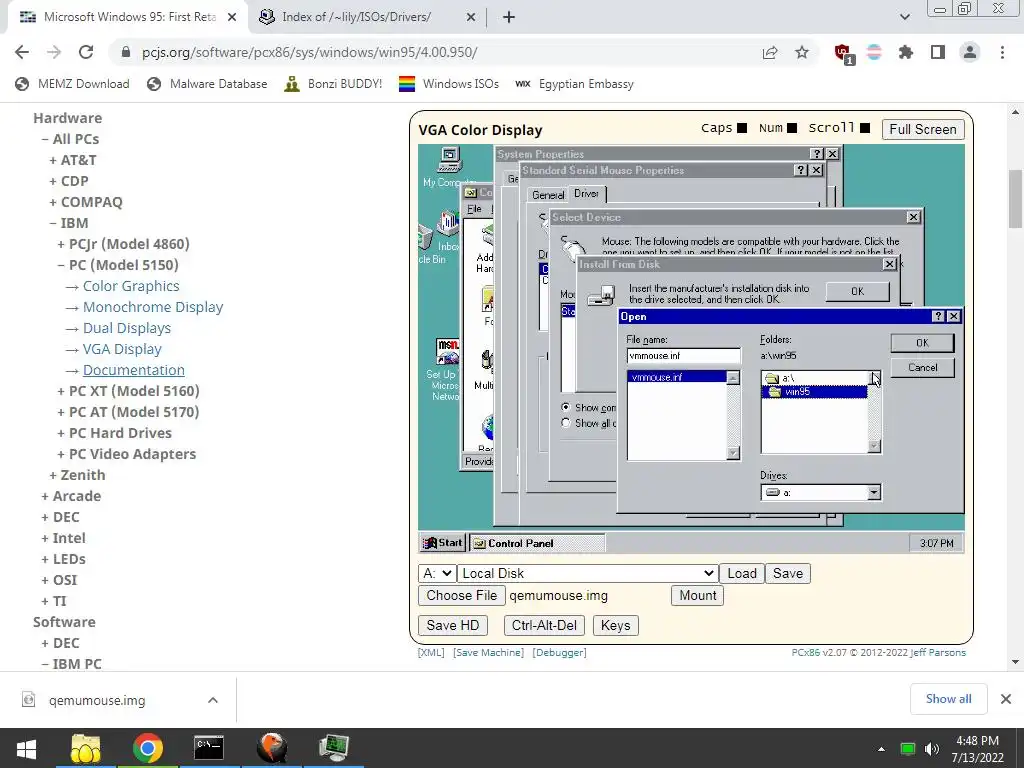Click the Full Screen button

(x=922, y=129)
